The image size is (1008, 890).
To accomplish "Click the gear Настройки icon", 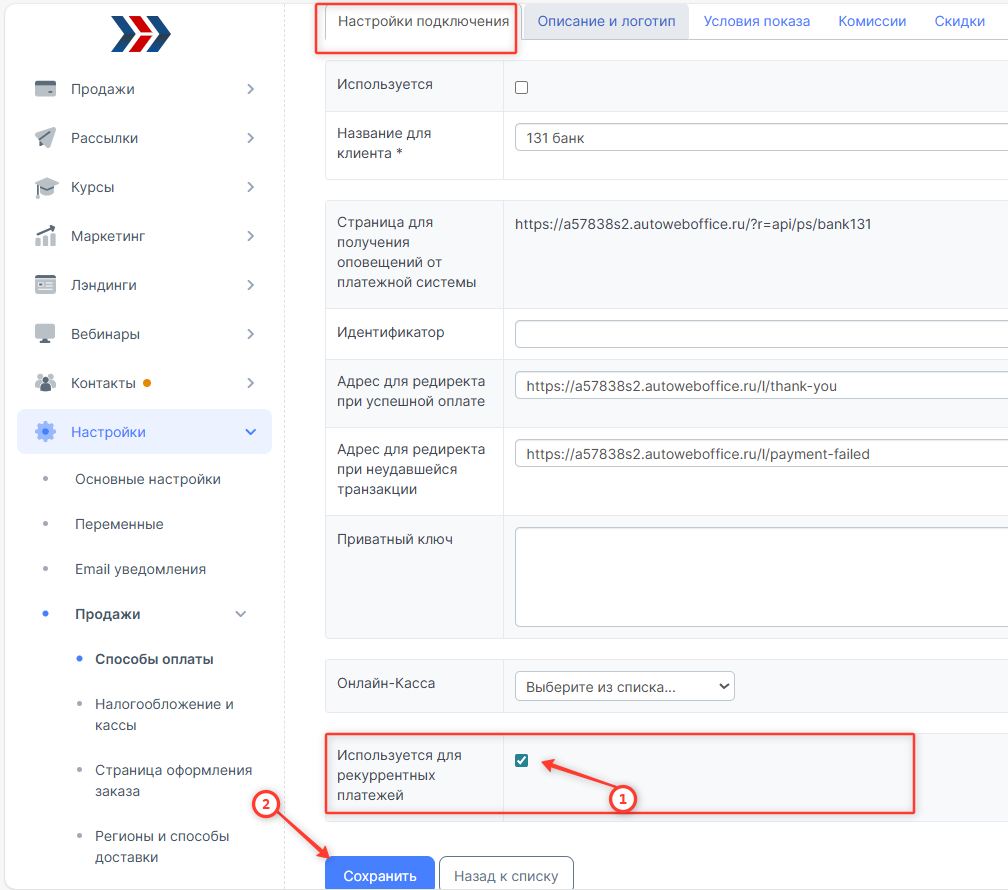I will 45,432.
